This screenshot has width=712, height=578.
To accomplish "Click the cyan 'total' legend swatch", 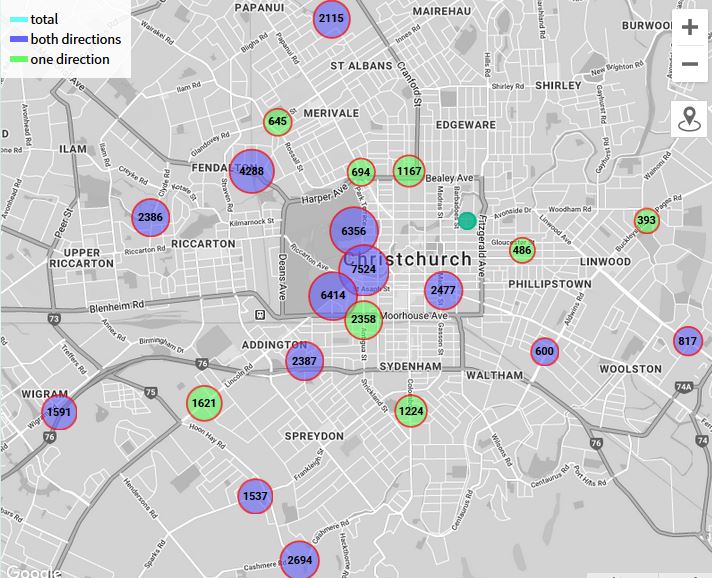I will tap(19, 20).
